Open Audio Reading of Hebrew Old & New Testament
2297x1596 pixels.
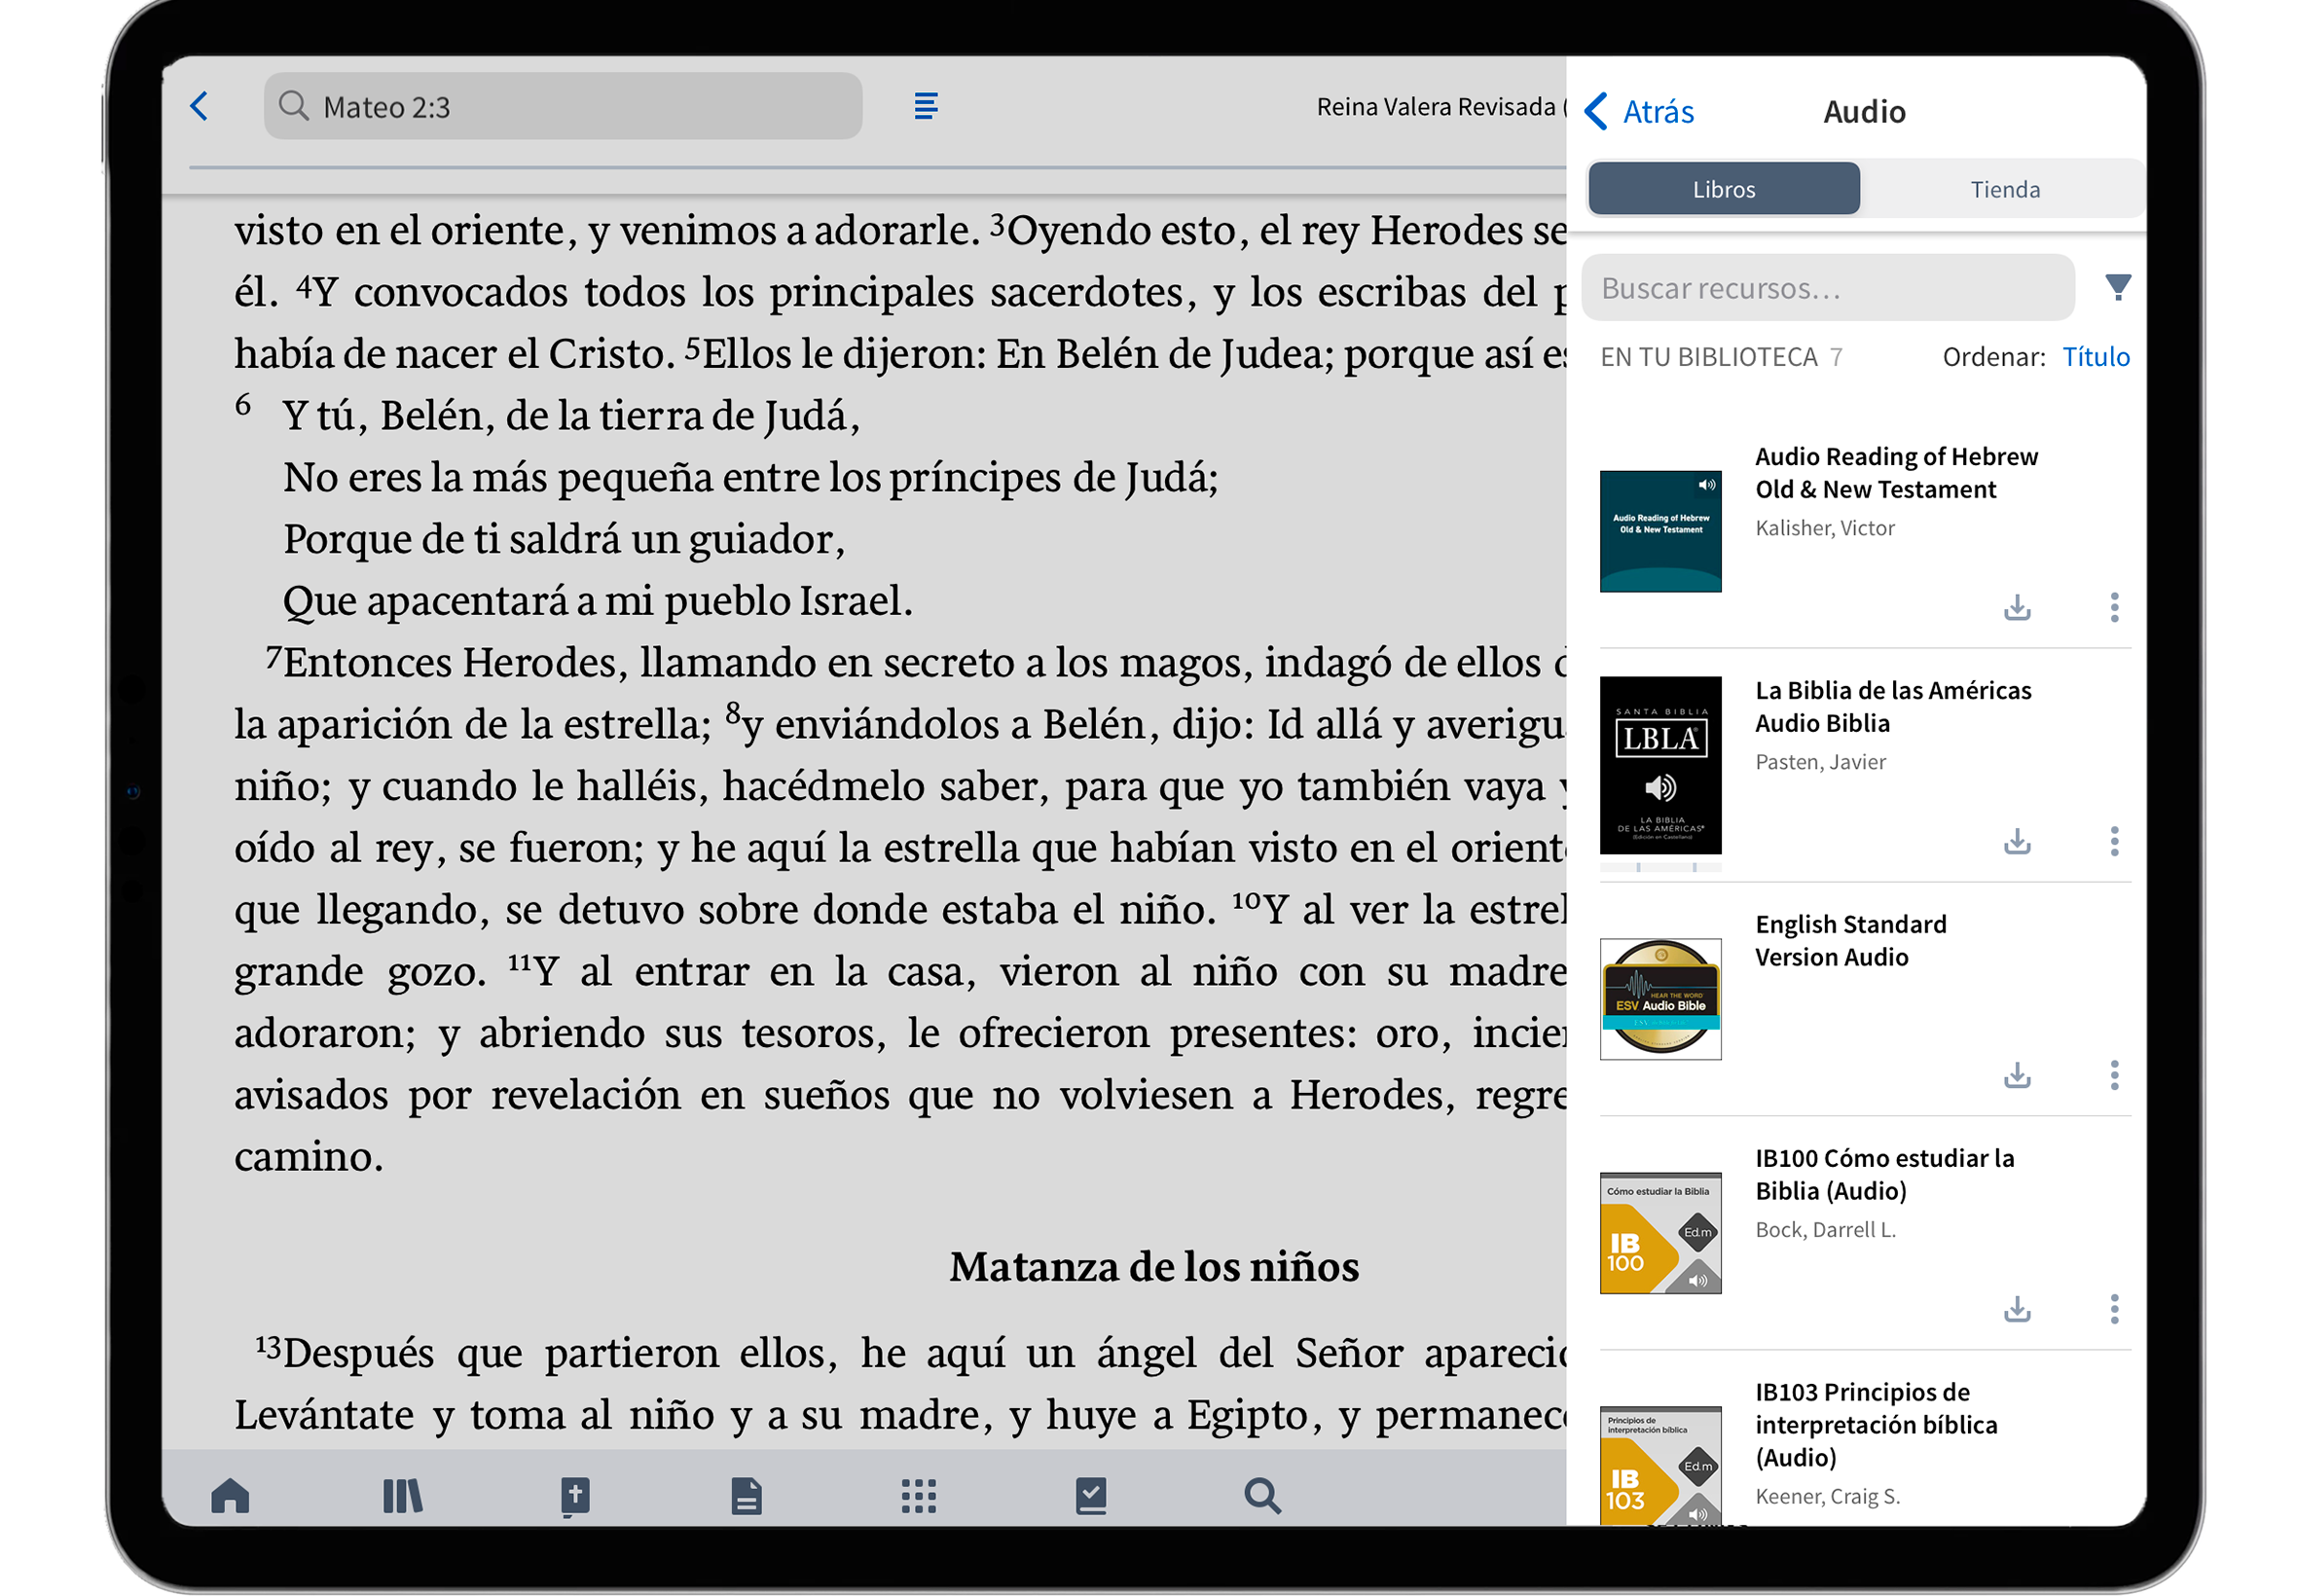coord(1895,473)
